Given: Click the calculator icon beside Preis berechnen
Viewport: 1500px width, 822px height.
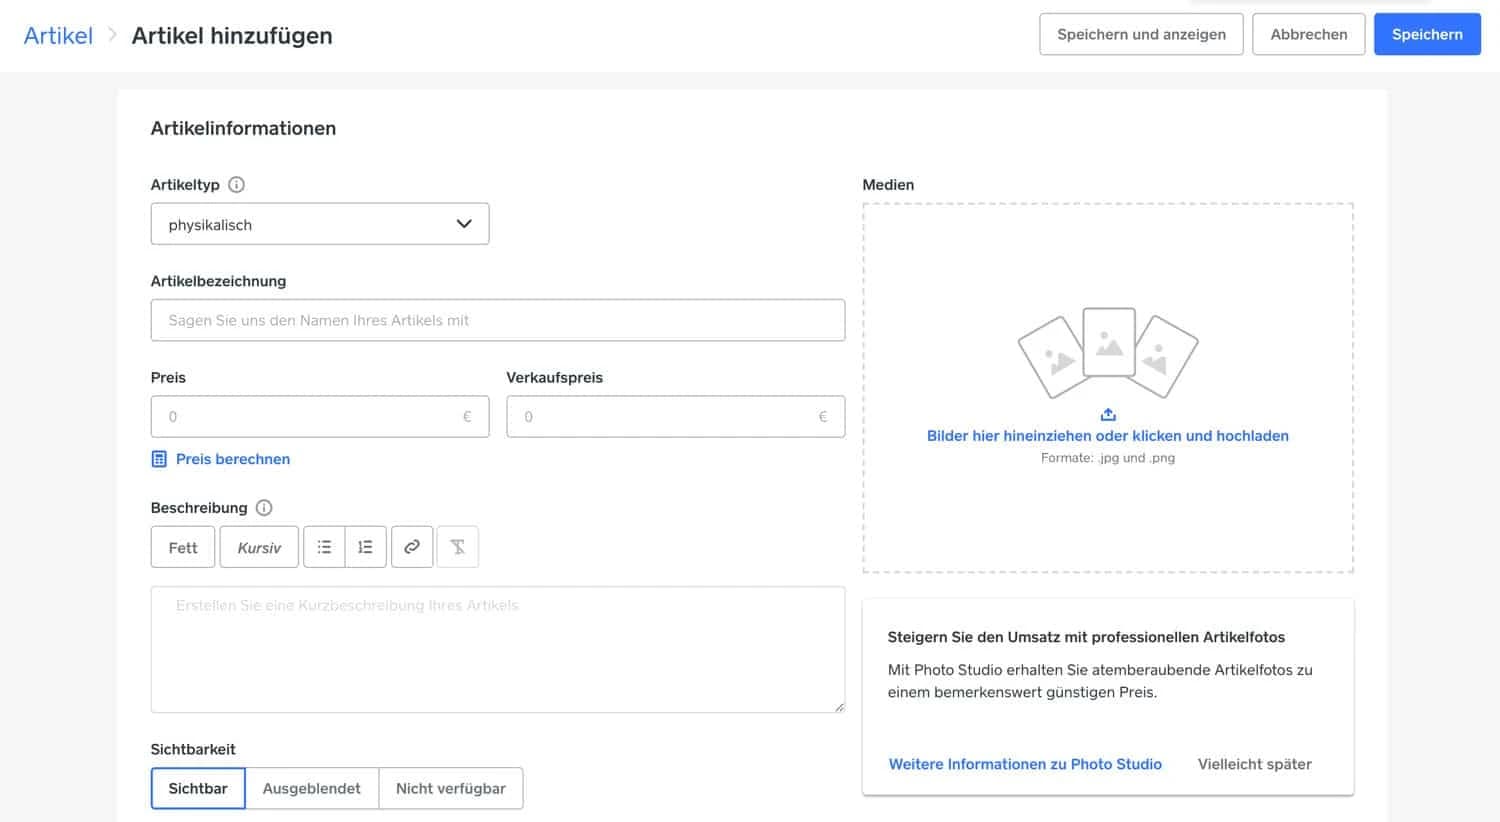Looking at the screenshot, I should pos(158,458).
